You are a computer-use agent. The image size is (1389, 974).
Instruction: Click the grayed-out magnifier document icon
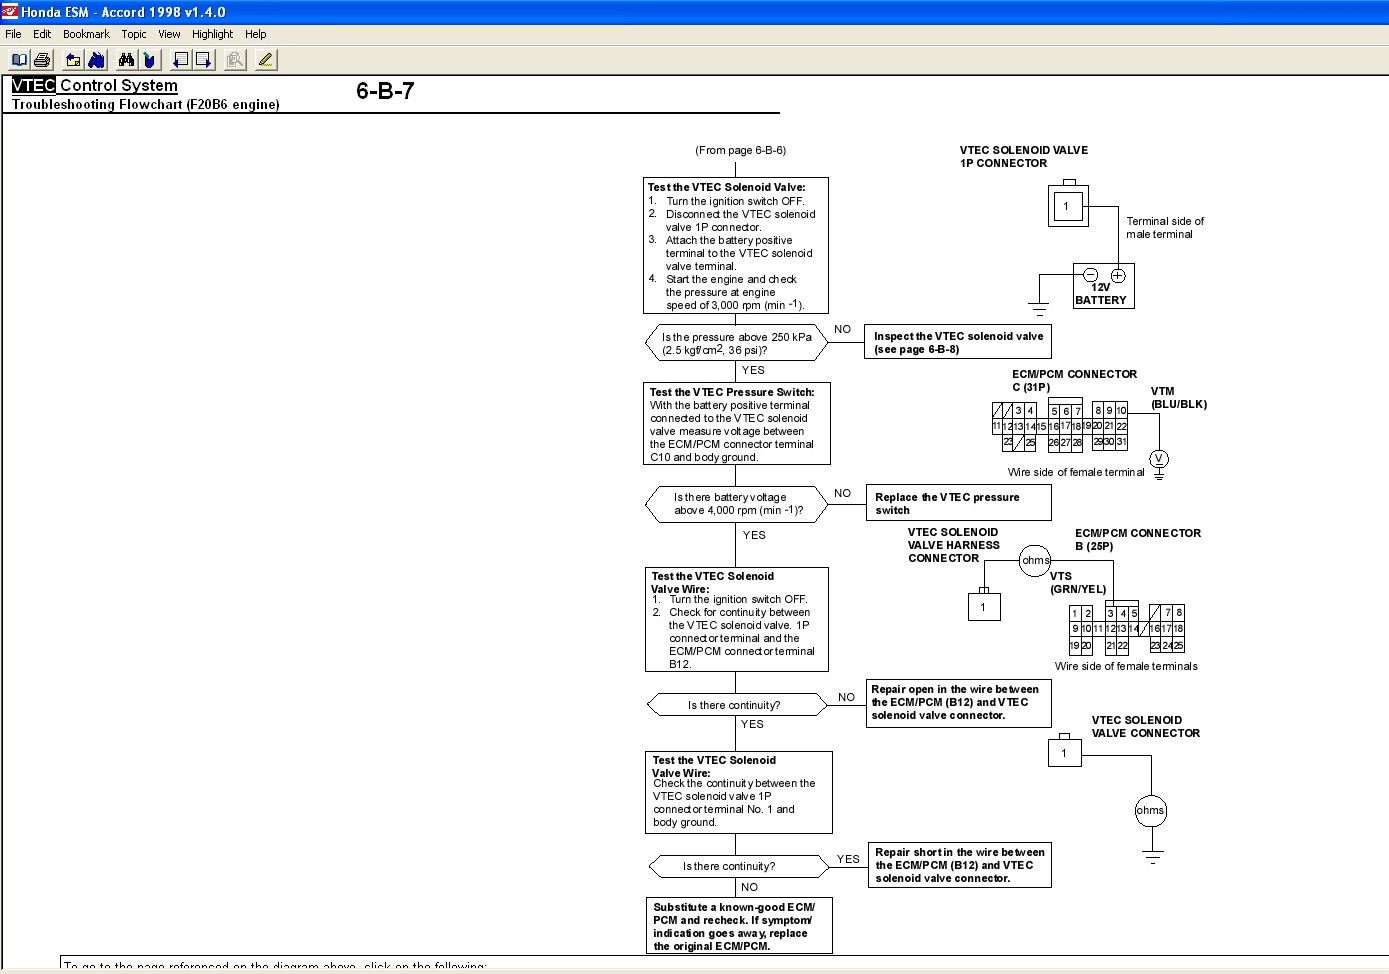(234, 60)
